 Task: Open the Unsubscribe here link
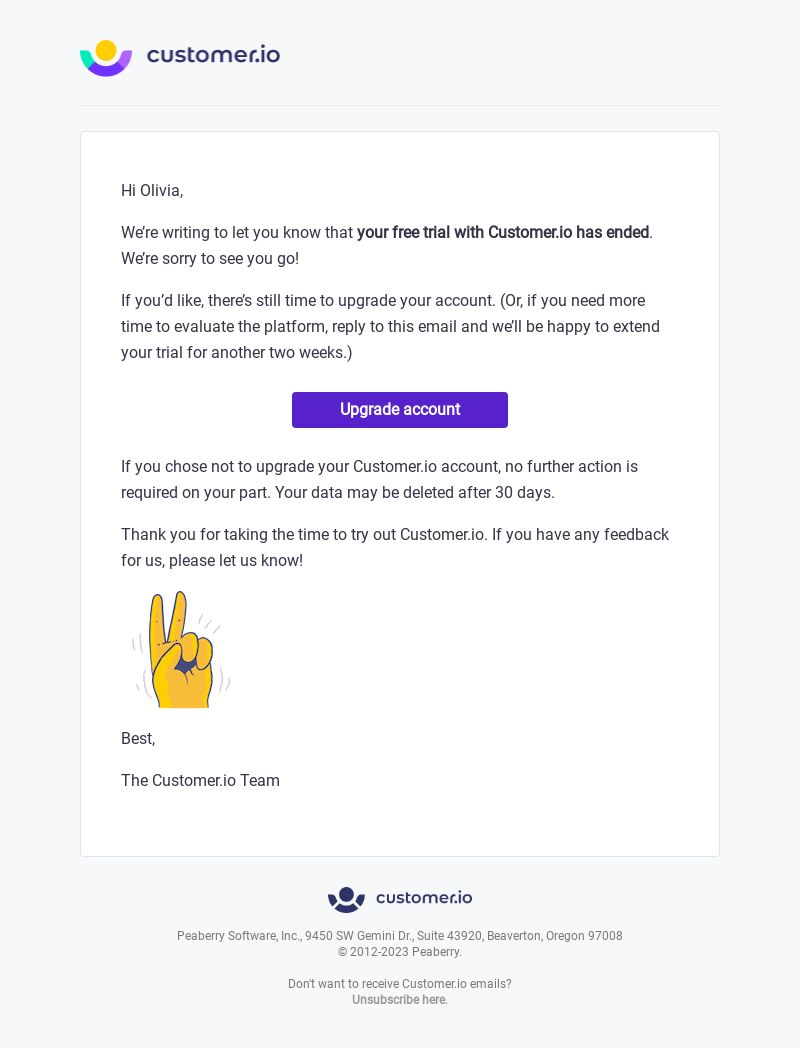coord(400,1000)
